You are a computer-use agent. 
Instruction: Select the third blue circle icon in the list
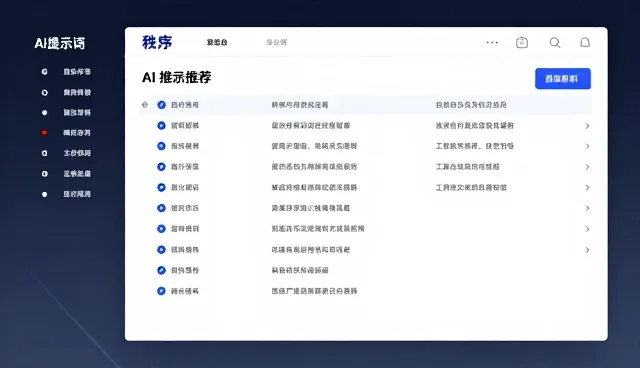coord(161,146)
